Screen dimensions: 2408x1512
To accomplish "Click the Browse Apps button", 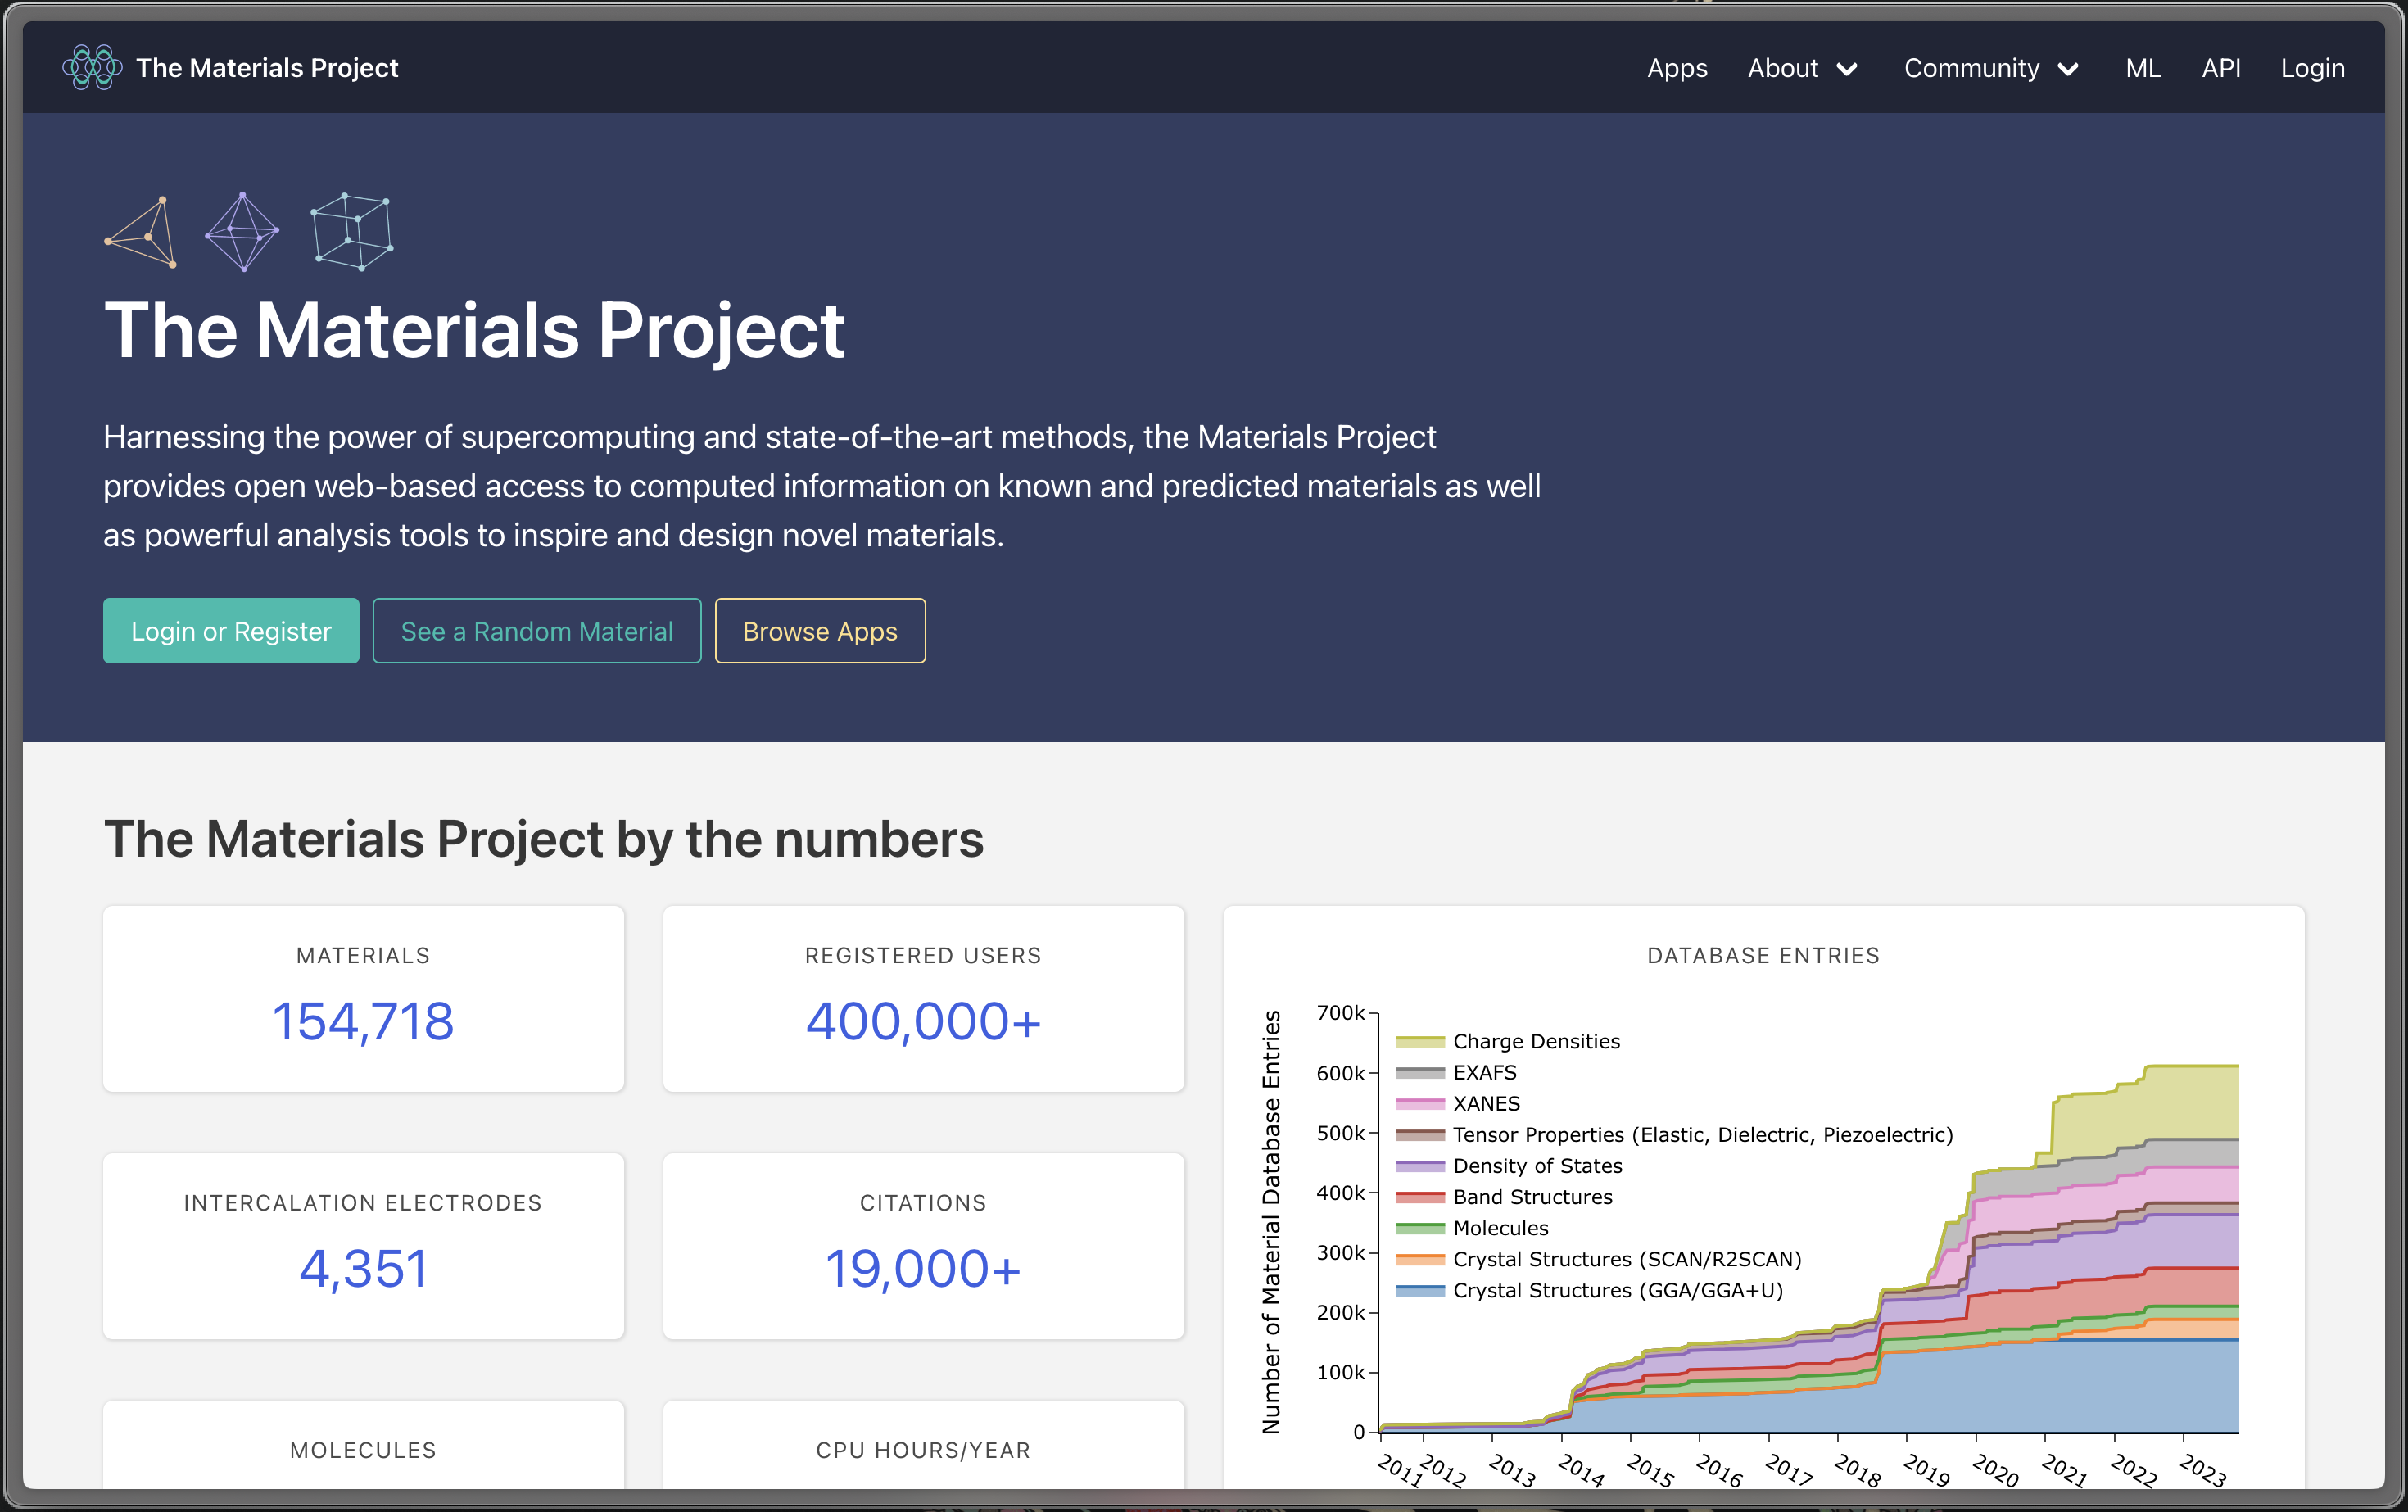I will tap(819, 631).
